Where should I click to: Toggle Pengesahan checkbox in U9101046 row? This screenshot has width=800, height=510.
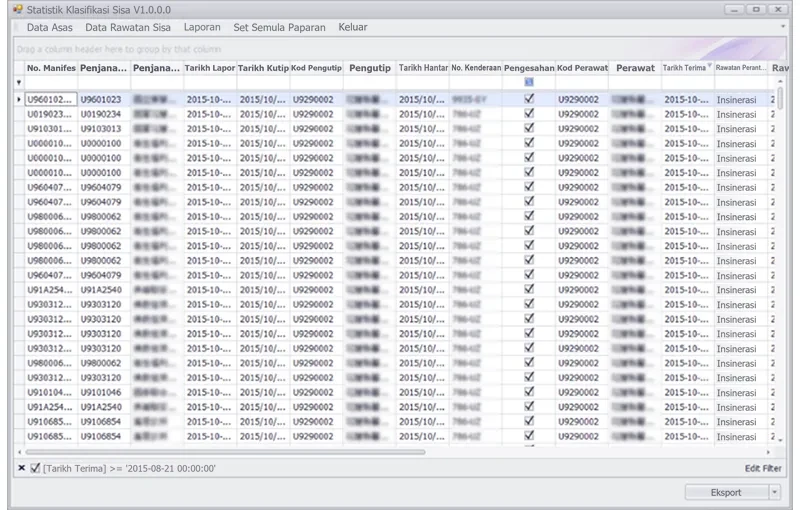[529, 392]
